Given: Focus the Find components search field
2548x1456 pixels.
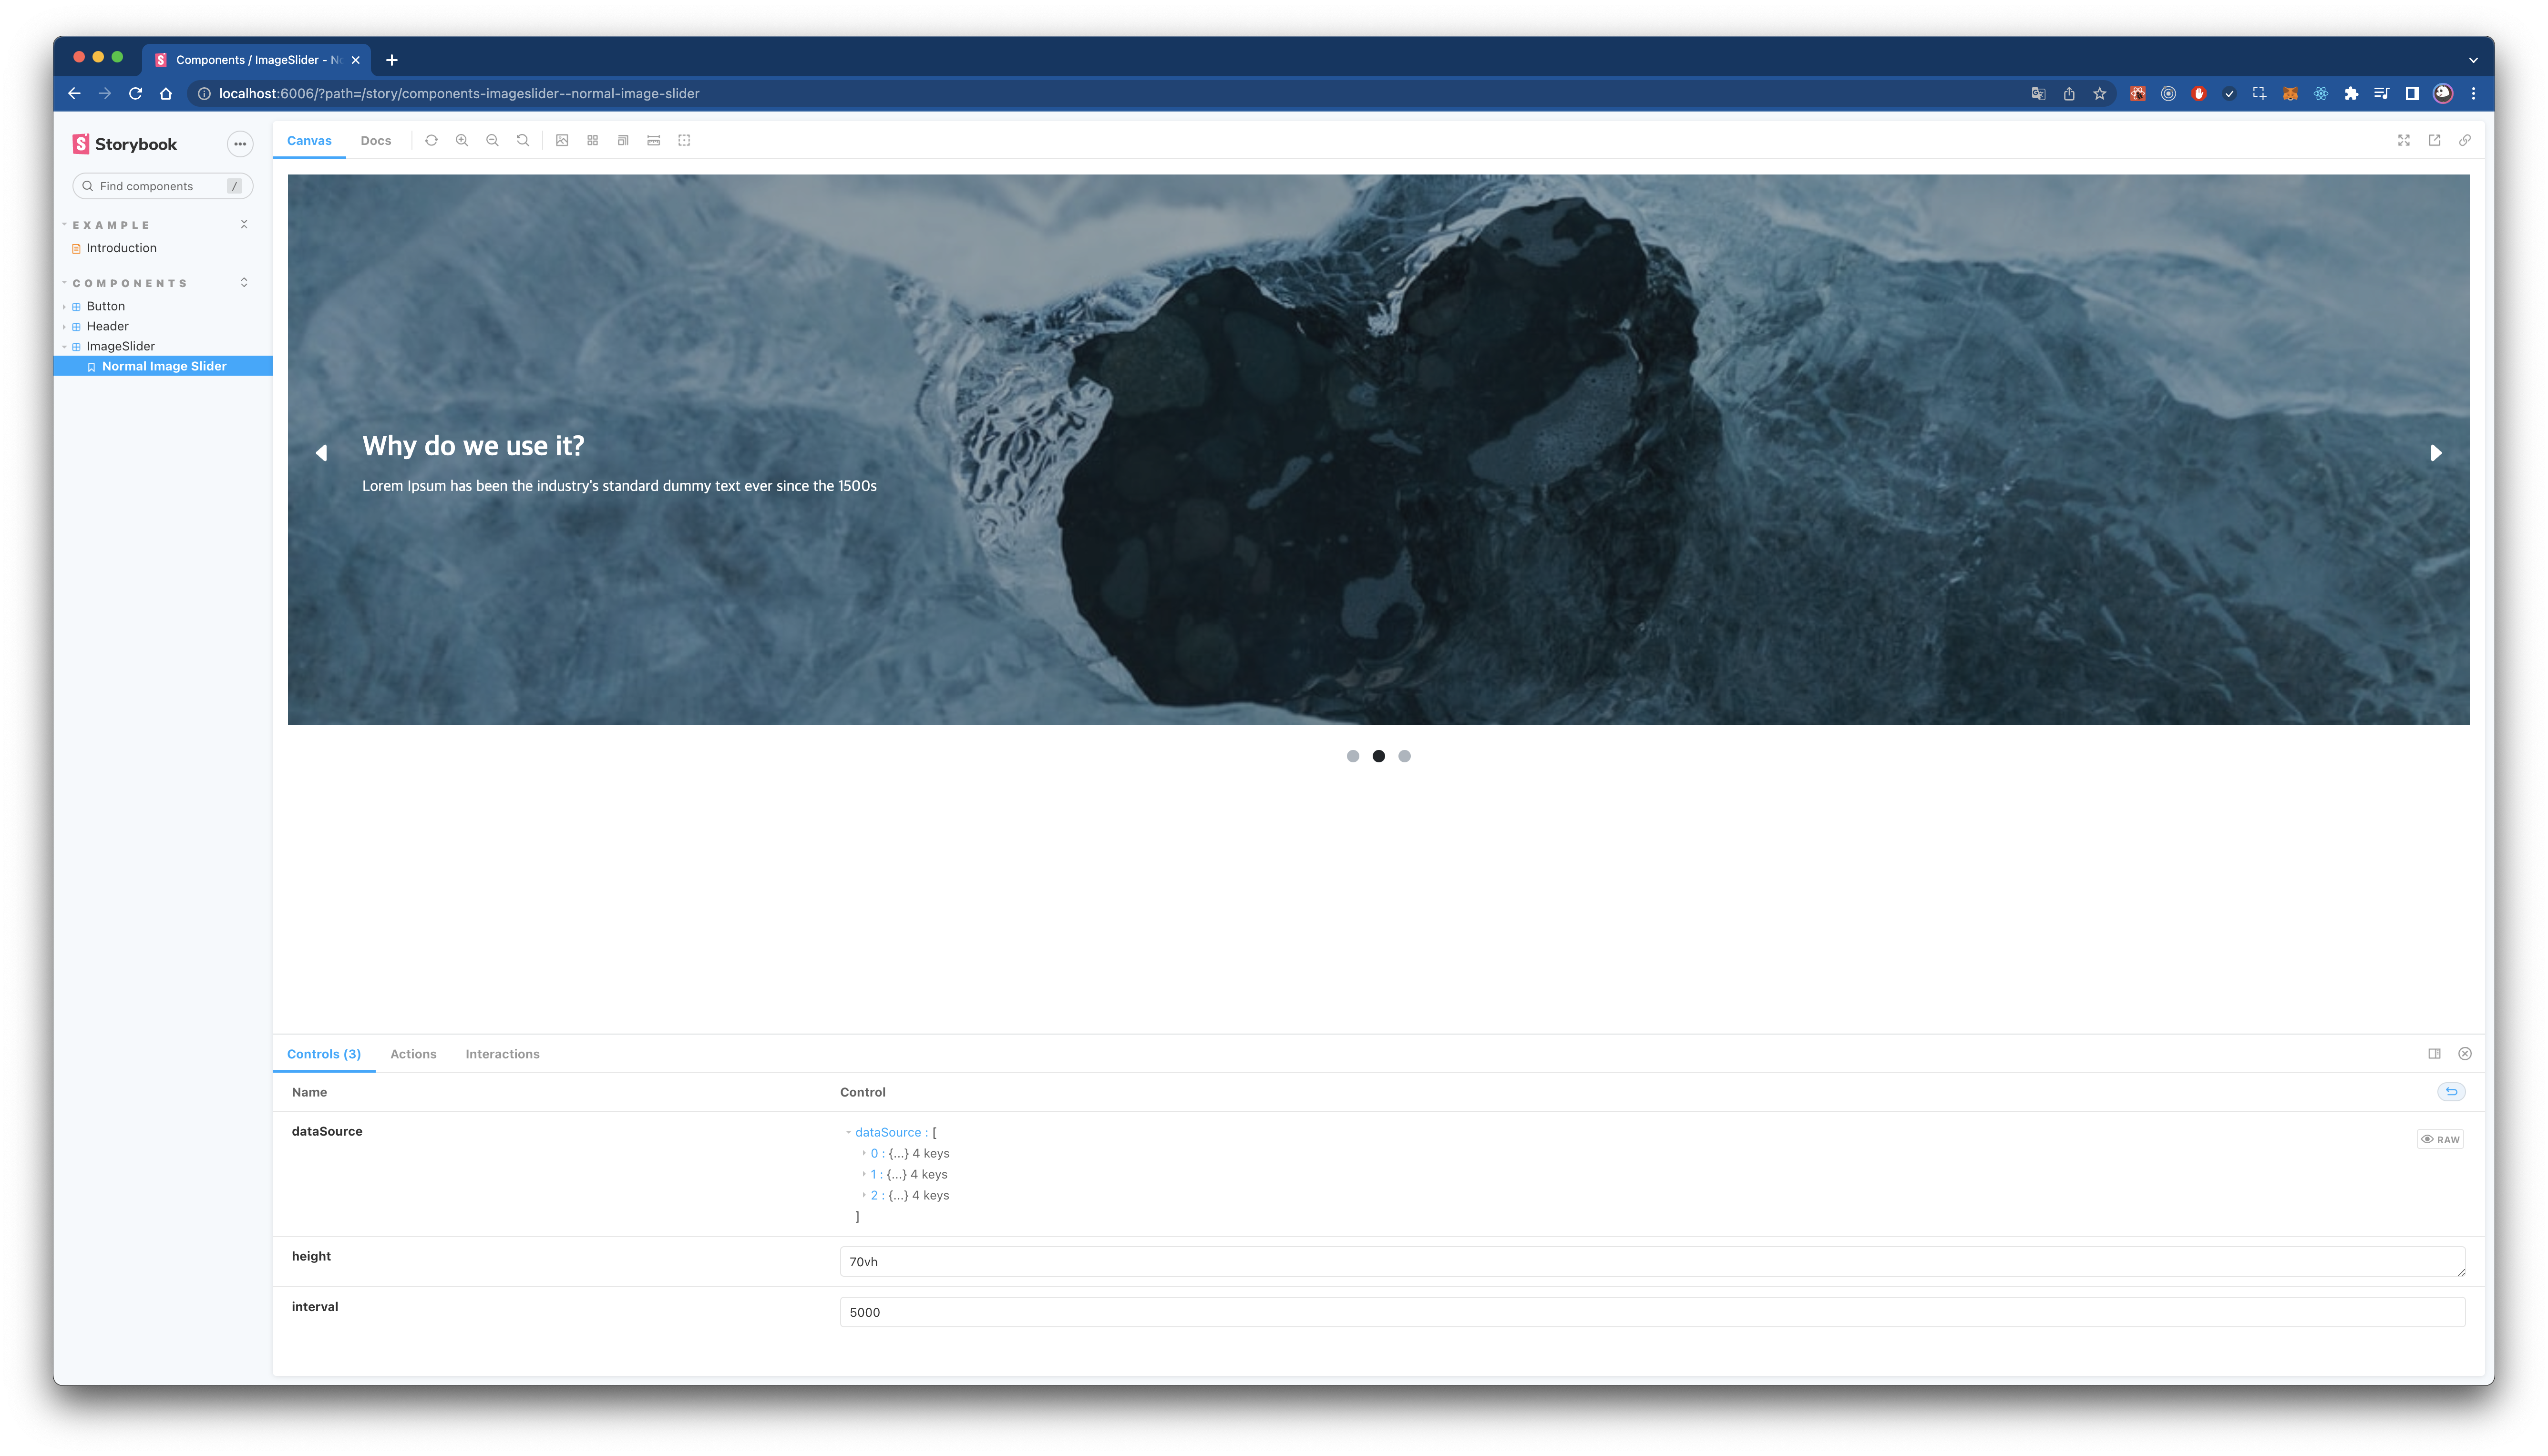Looking at the screenshot, I should point(162,186).
